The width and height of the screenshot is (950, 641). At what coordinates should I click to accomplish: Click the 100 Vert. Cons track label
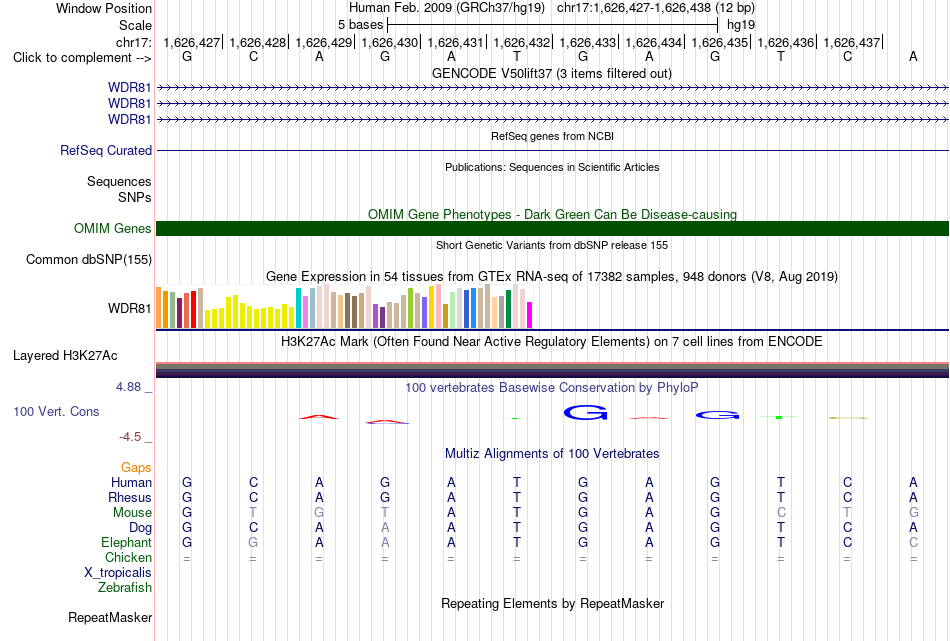click(x=56, y=411)
